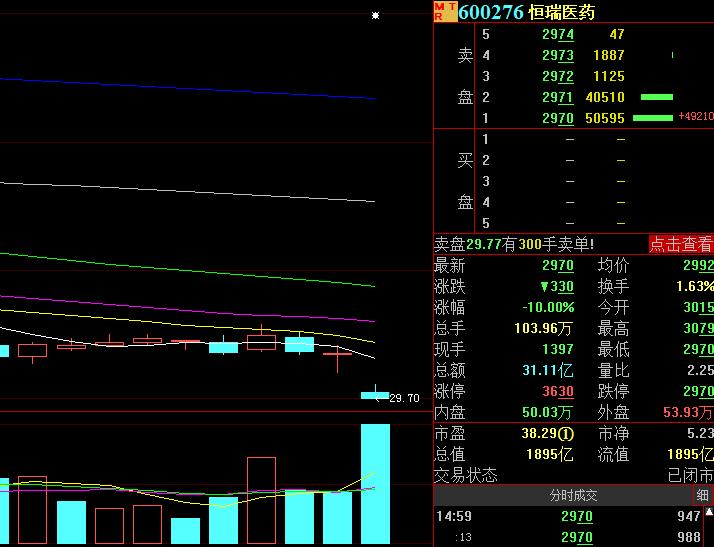Click the circled 1 beside 市盈 value
The image size is (714, 547).
[566, 434]
